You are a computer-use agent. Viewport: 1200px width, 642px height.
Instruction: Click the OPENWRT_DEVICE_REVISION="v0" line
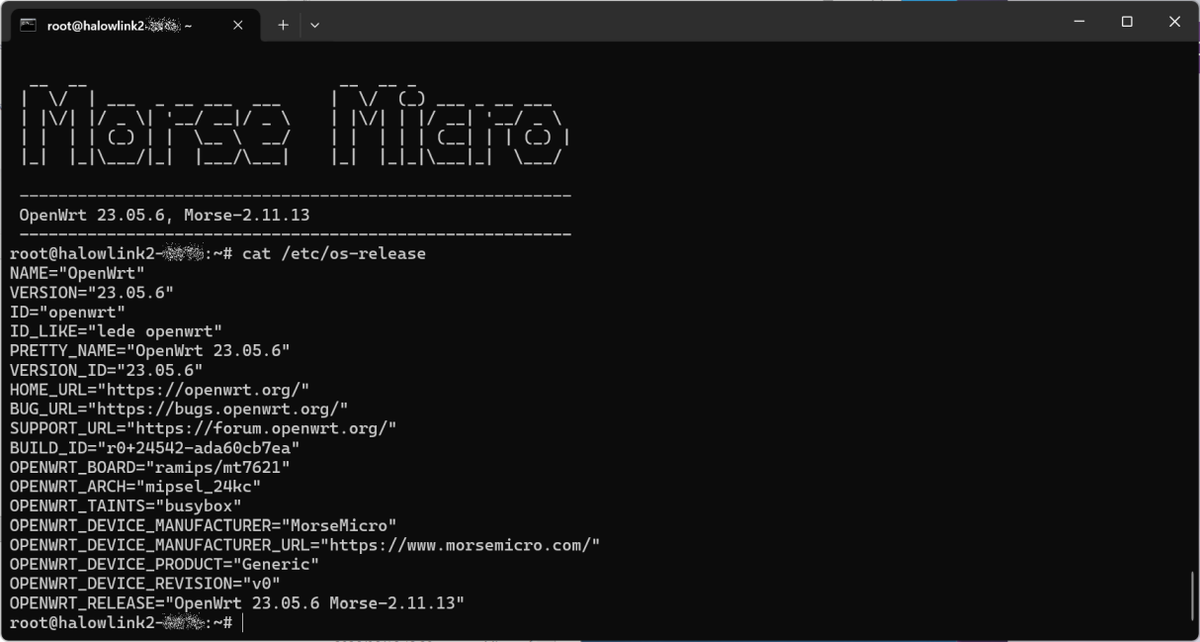(145, 583)
